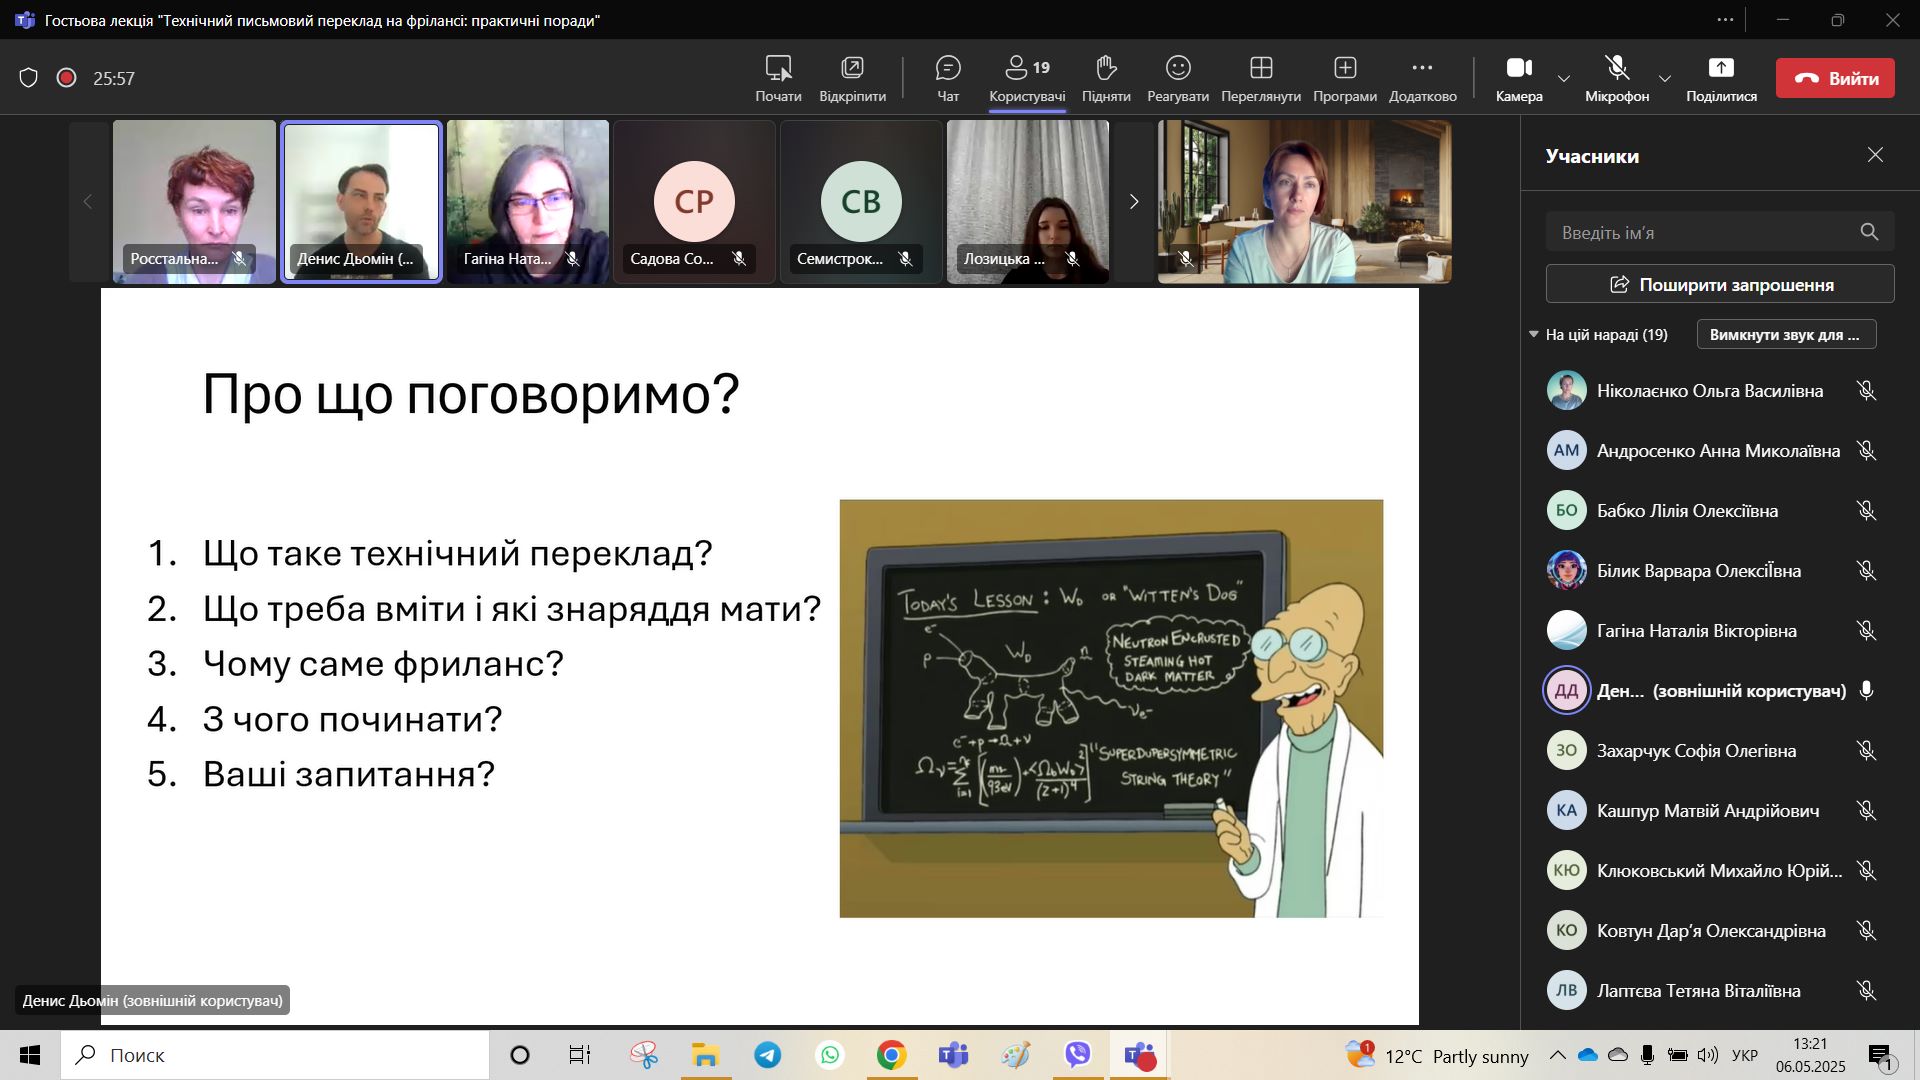Toggle the Camera on or off

(1518, 68)
